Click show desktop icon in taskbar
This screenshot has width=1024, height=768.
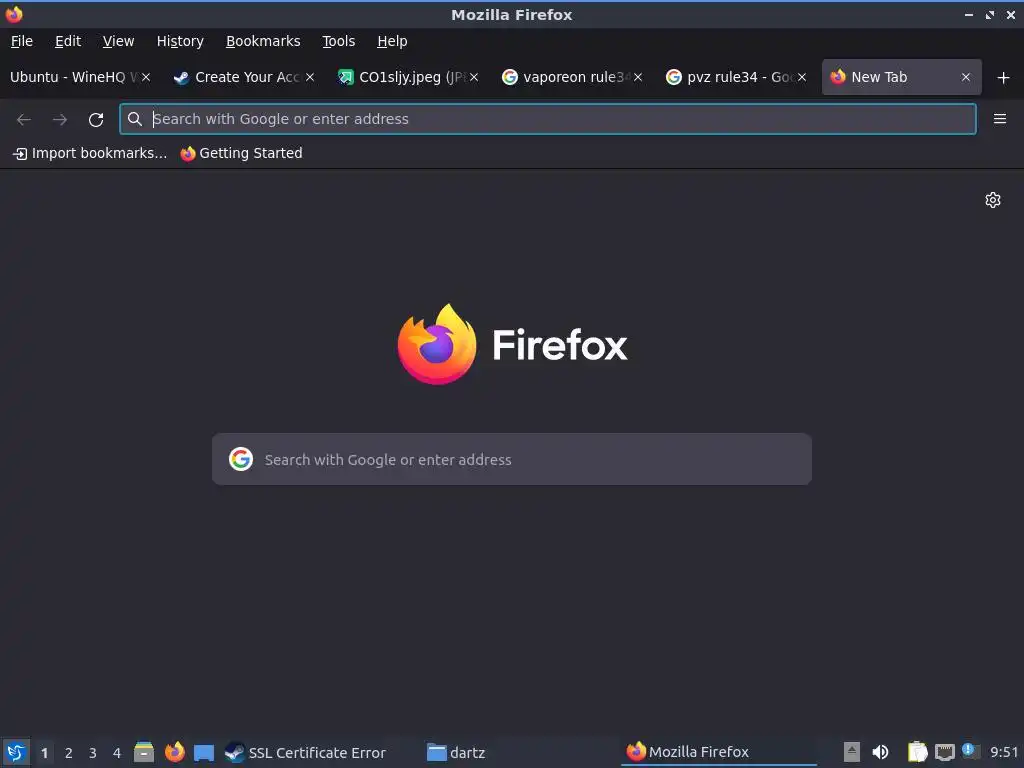point(204,752)
